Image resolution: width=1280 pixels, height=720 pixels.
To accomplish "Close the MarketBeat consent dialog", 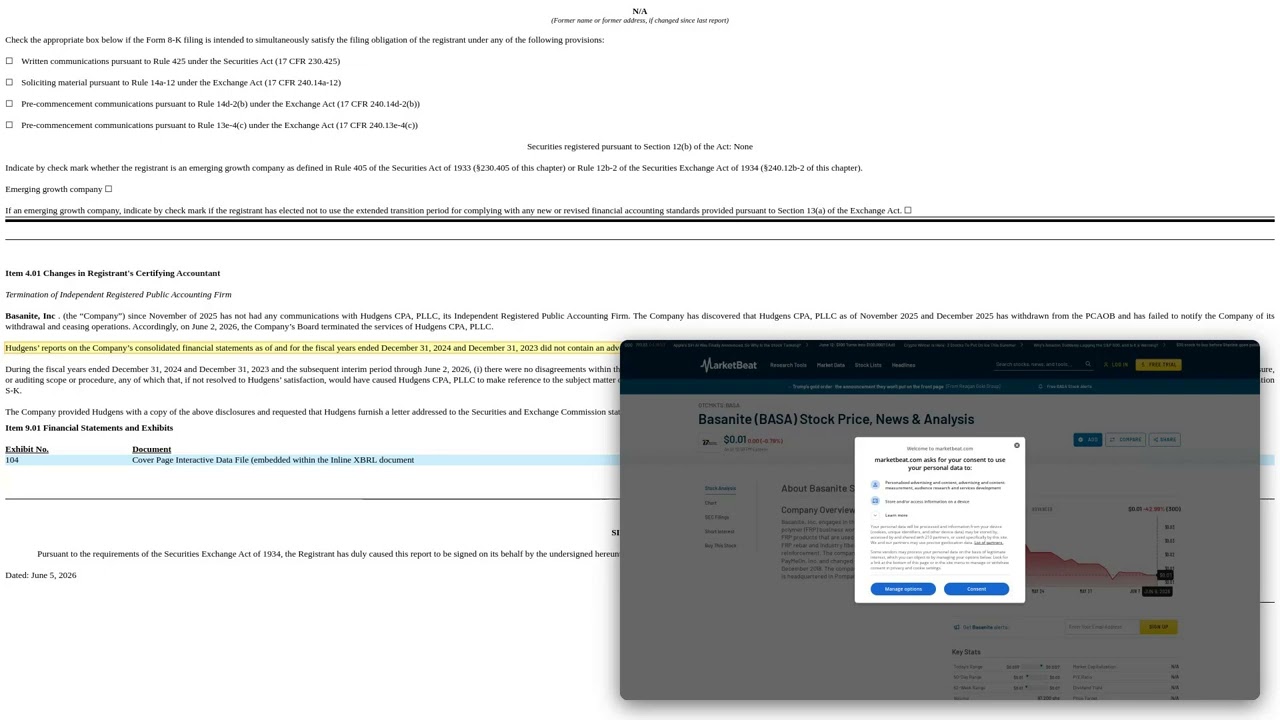I will coord(1017,445).
